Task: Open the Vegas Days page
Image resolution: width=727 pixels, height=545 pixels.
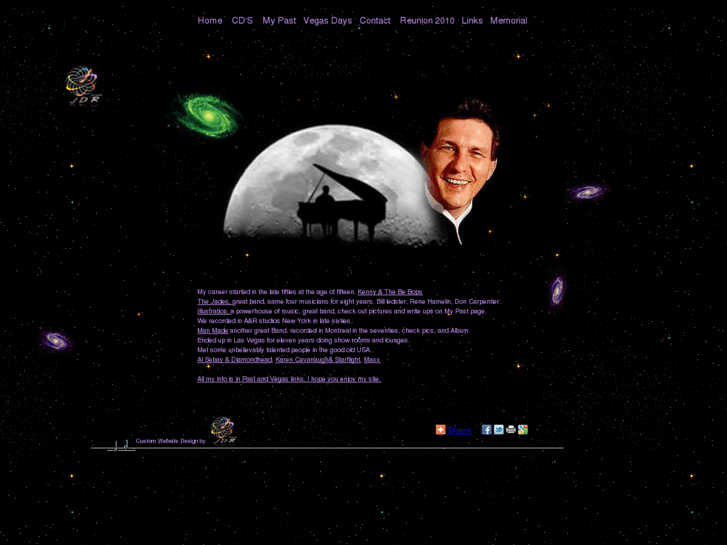Action: pos(327,20)
